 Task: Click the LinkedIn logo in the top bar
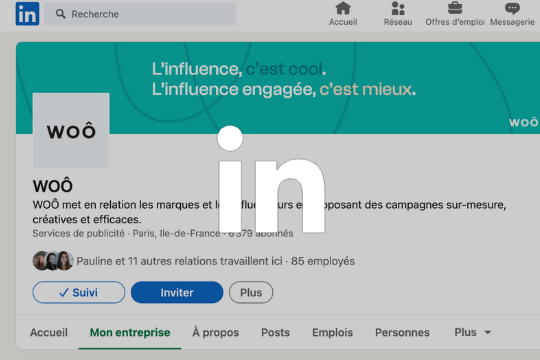[27, 14]
